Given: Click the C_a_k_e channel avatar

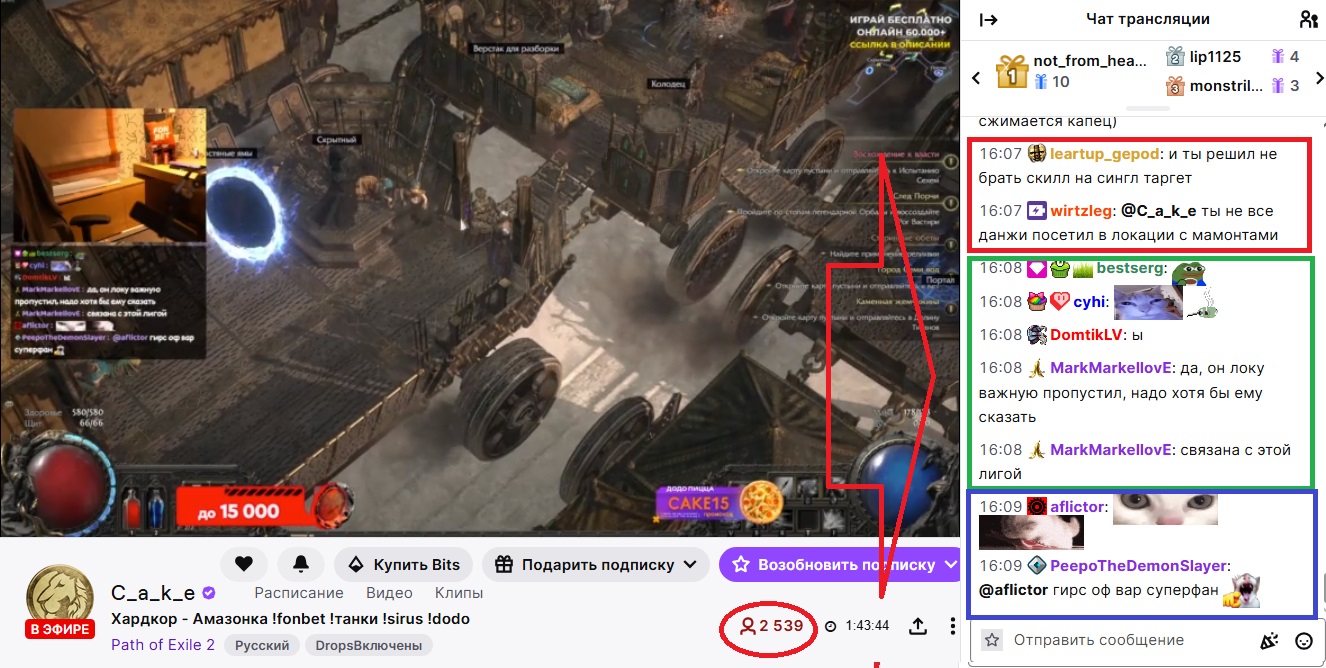Looking at the screenshot, I should 60,597.
